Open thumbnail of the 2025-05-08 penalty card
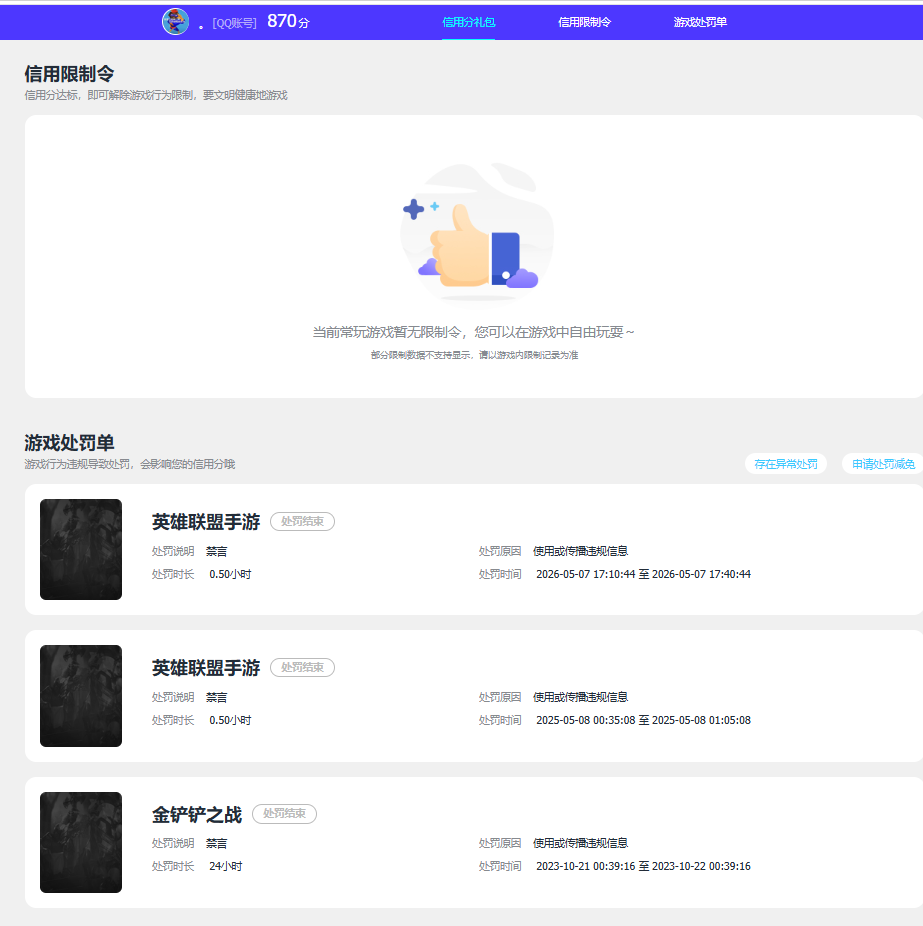The height and width of the screenshot is (926, 923). 81,696
